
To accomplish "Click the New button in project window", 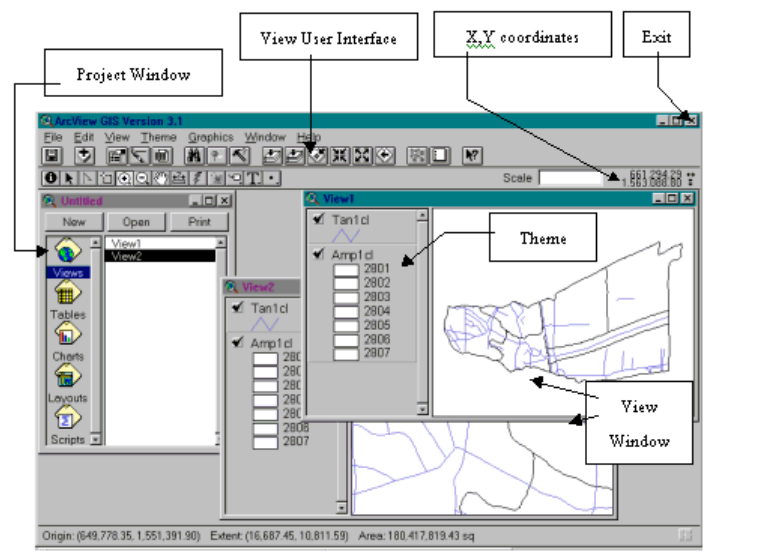I will click(74, 222).
